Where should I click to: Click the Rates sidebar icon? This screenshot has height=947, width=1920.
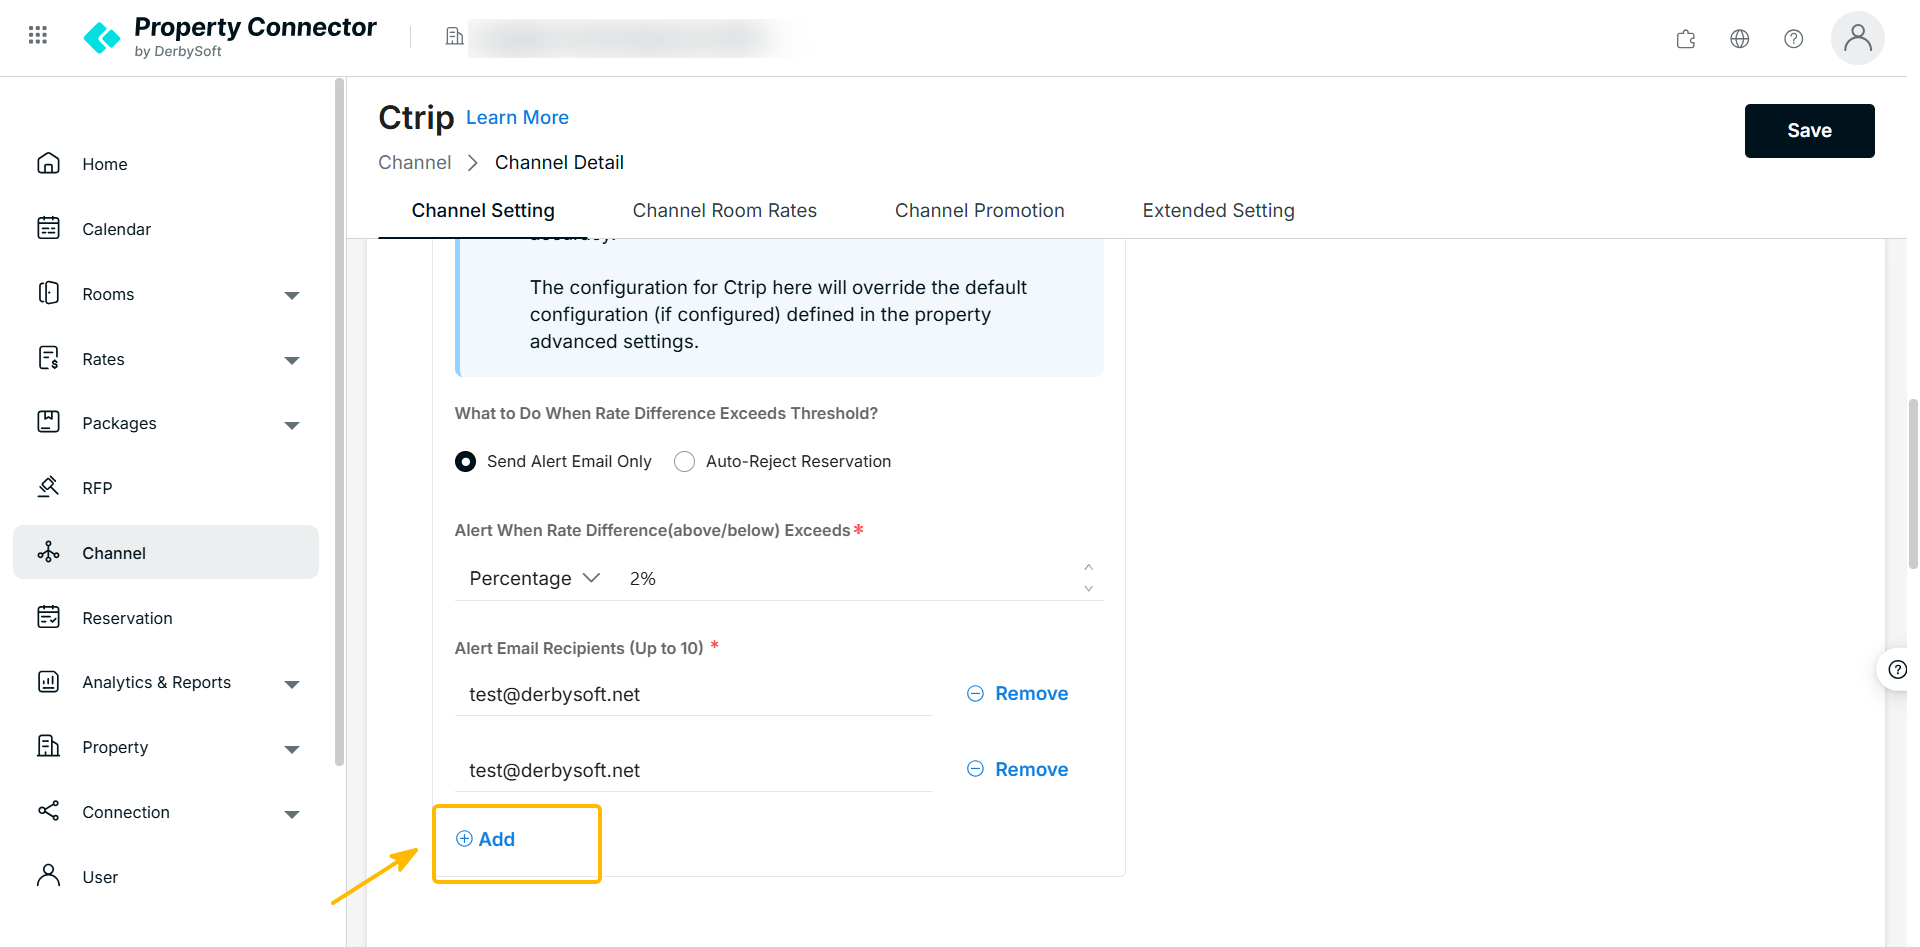pos(48,358)
